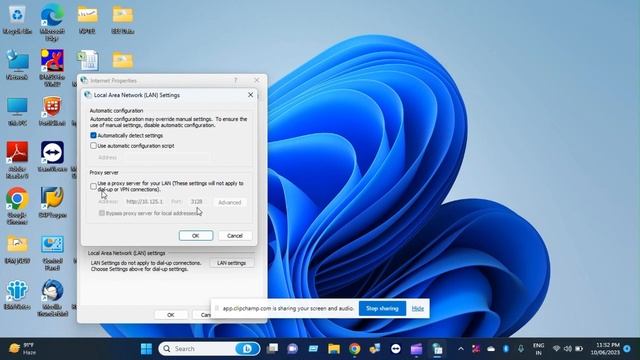Show hidden icons with the tray chevron

461,349
